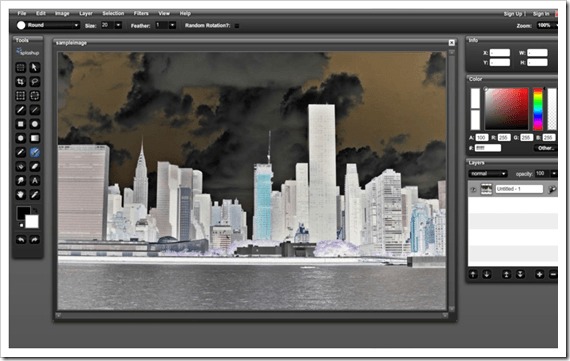Select the Lasso tool
The image size is (570, 361).
(35, 82)
